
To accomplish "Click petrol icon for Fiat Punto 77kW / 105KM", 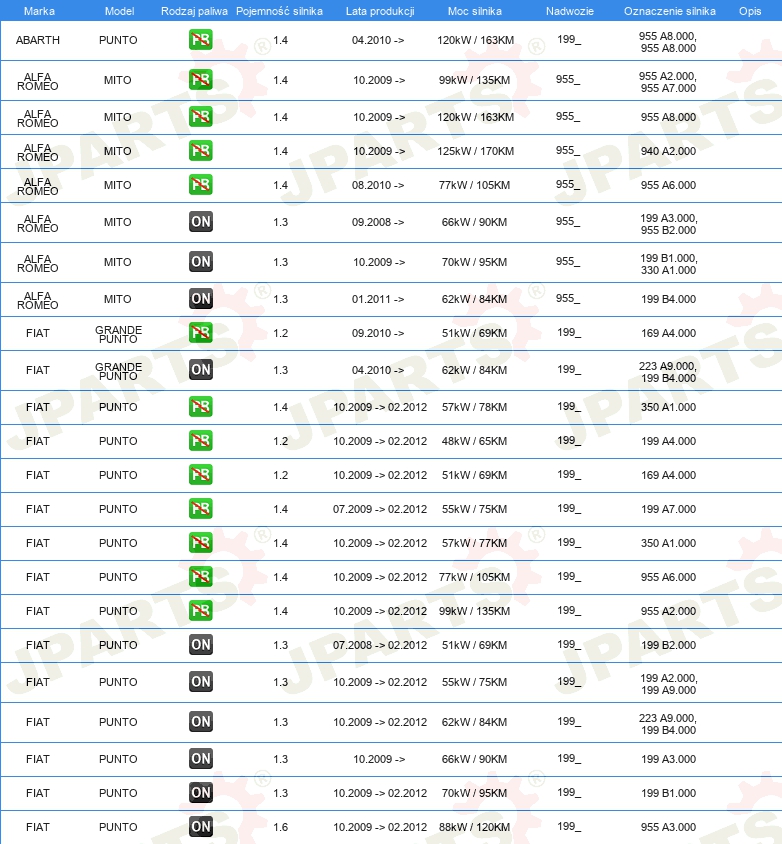I will point(201,576).
